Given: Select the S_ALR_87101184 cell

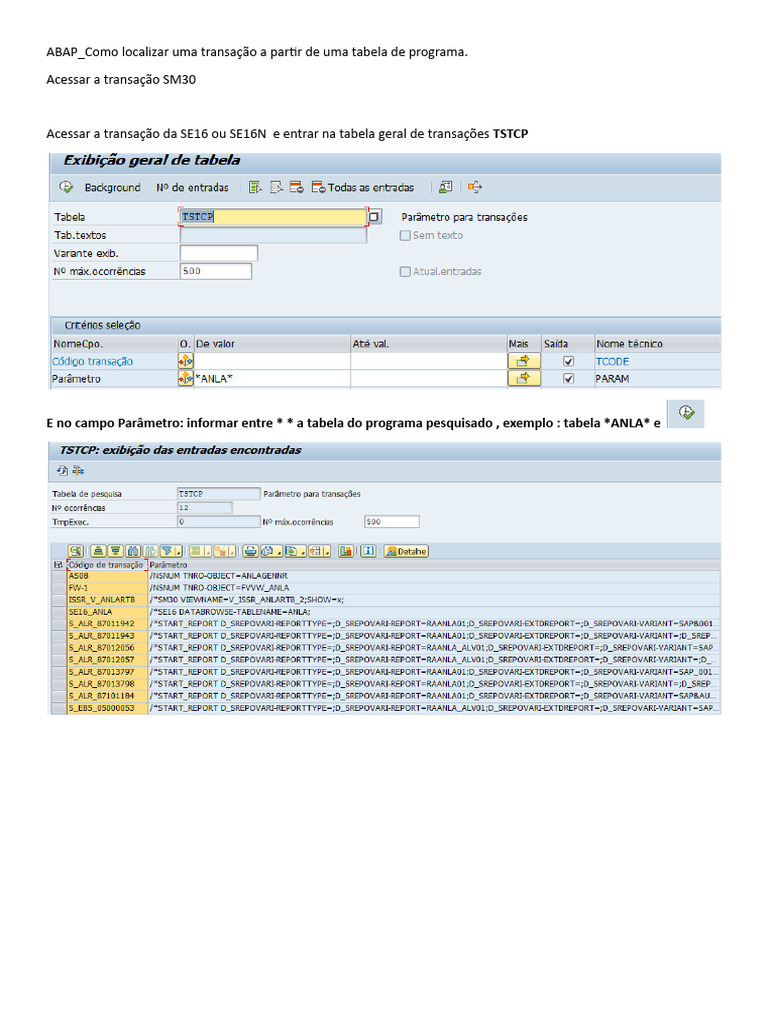Looking at the screenshot, I should point(107,696).
